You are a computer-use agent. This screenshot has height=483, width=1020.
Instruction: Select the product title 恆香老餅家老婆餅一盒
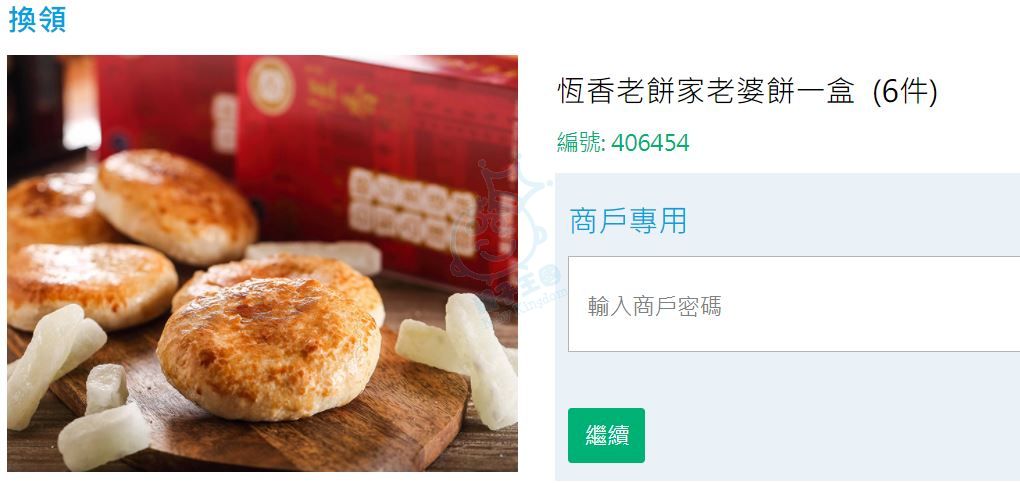point(706,93)
